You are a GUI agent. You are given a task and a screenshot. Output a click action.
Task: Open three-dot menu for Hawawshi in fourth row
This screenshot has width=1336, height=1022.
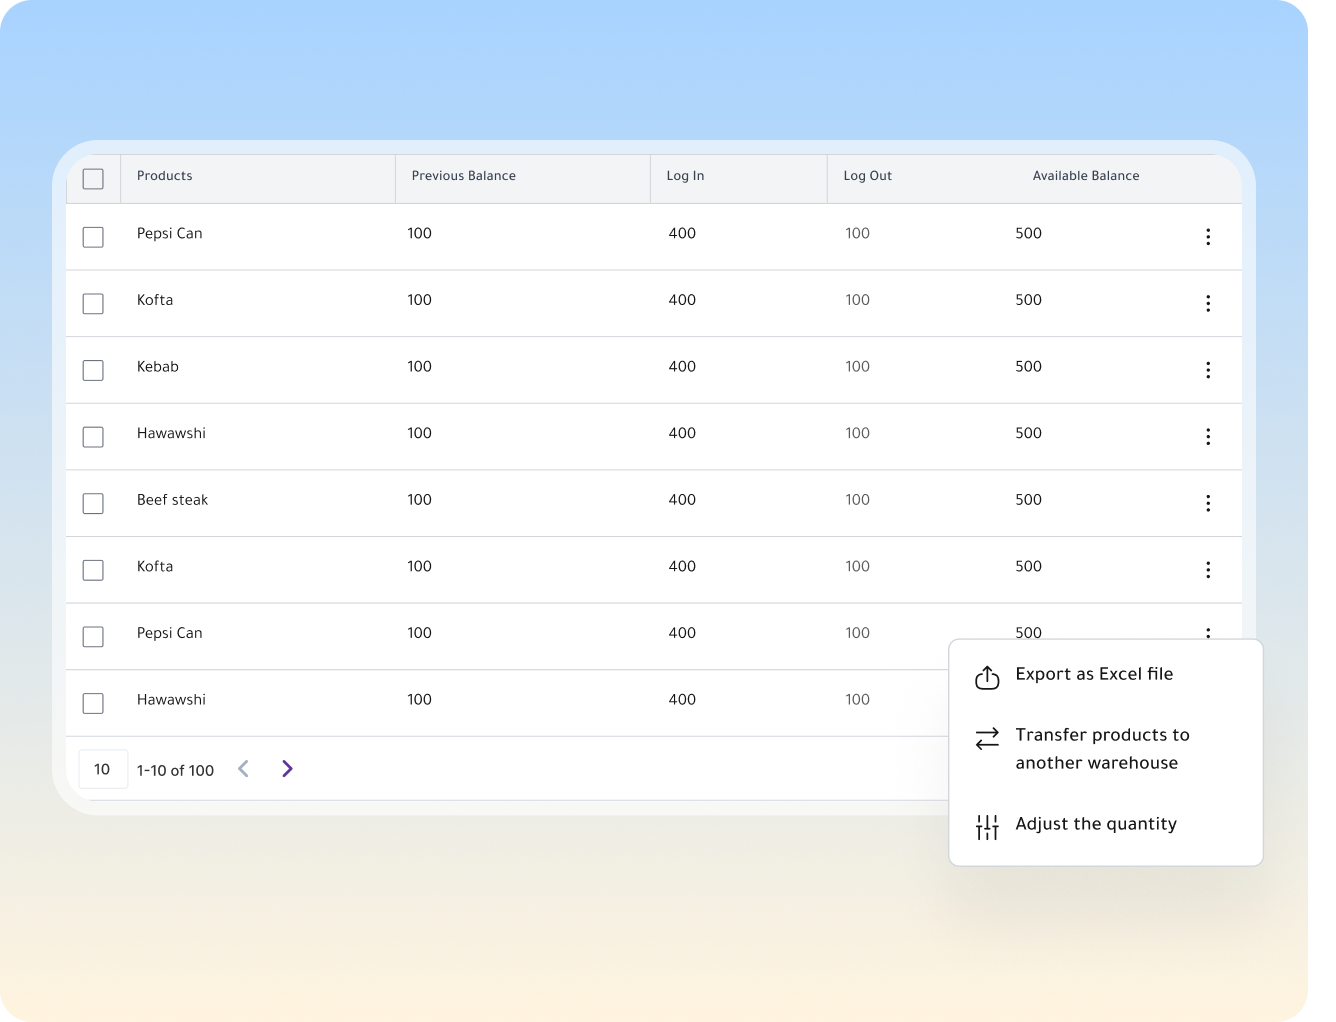coord(1208,437)
